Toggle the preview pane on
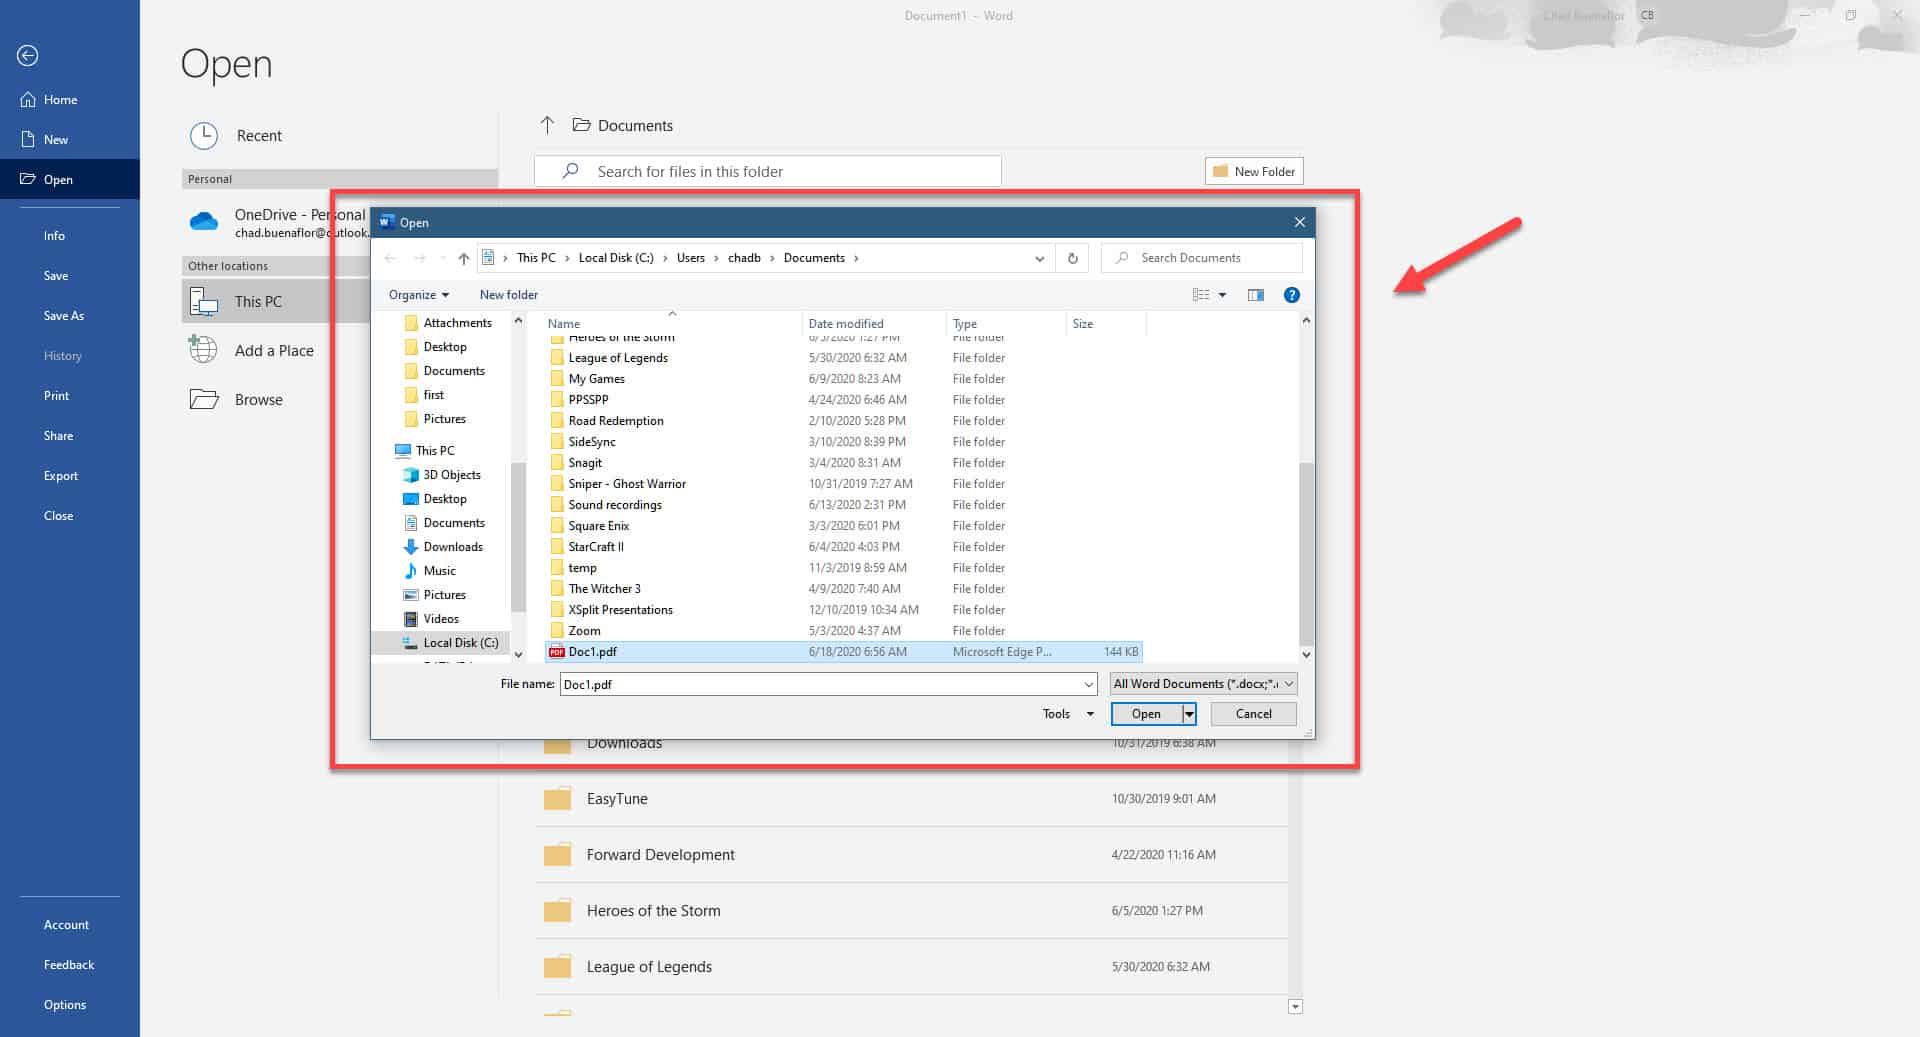 pyautogui.click(x=1256, y=294)
